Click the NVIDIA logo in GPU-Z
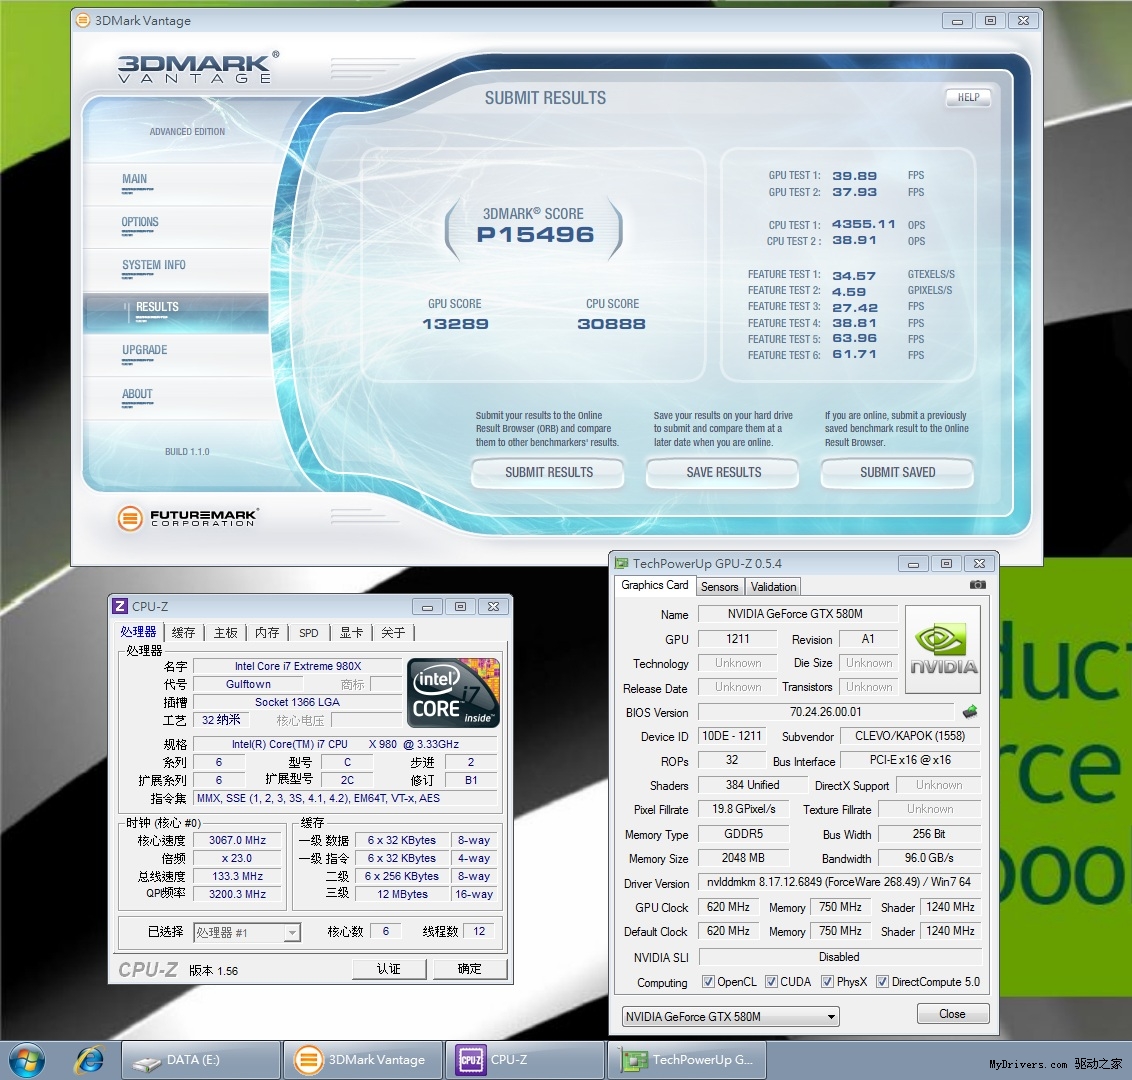The image size is (1132, 1080). 943,649
